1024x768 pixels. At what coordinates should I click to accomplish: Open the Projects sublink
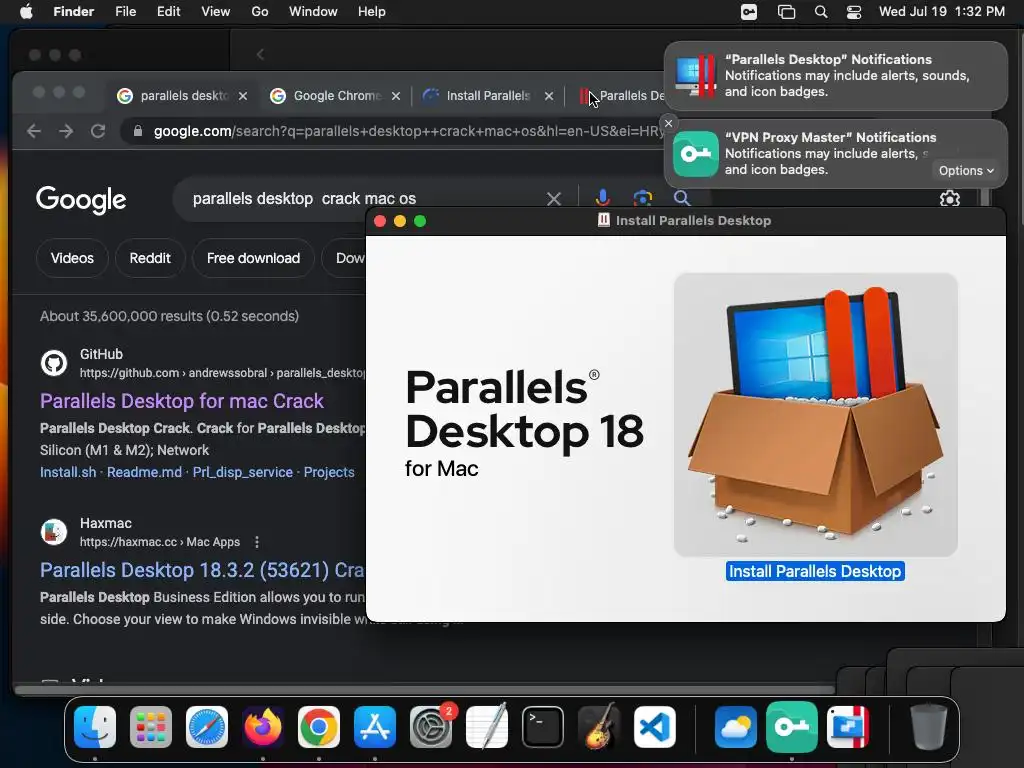329,472
